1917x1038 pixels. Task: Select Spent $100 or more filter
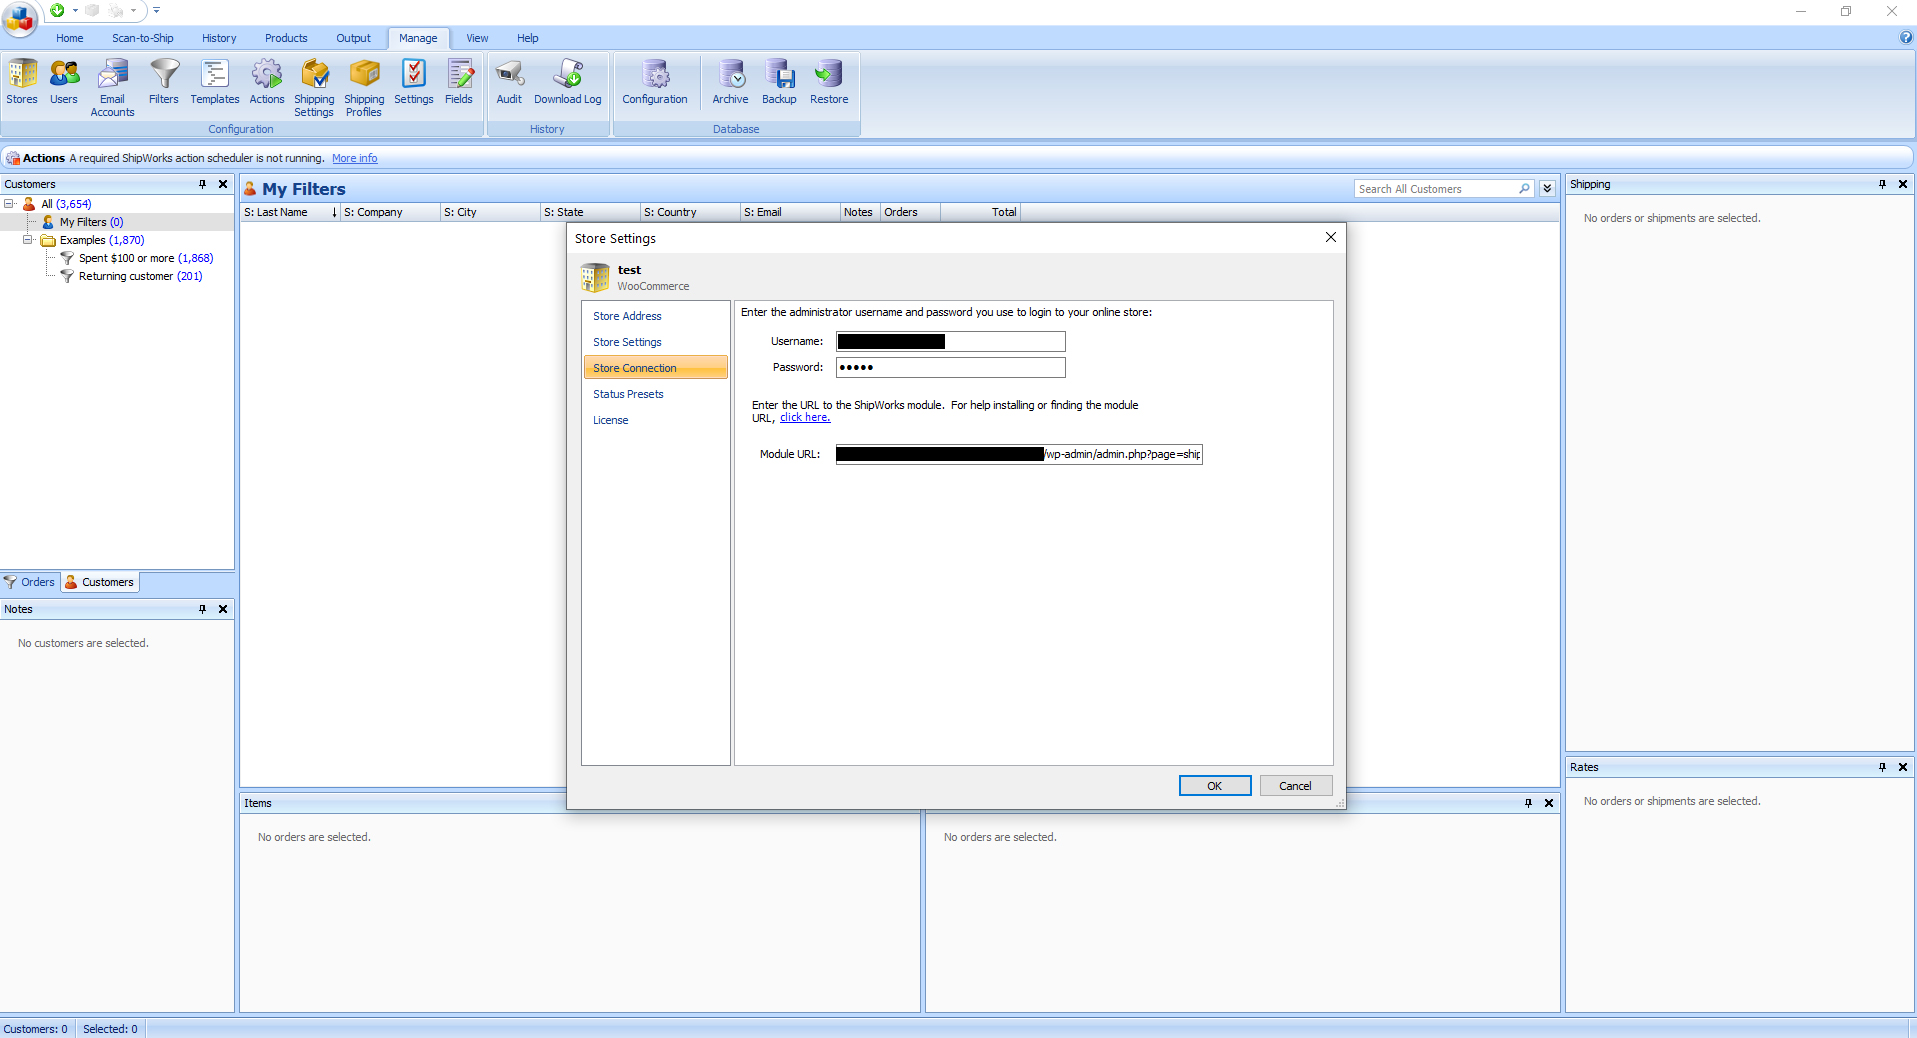[146, 258]
